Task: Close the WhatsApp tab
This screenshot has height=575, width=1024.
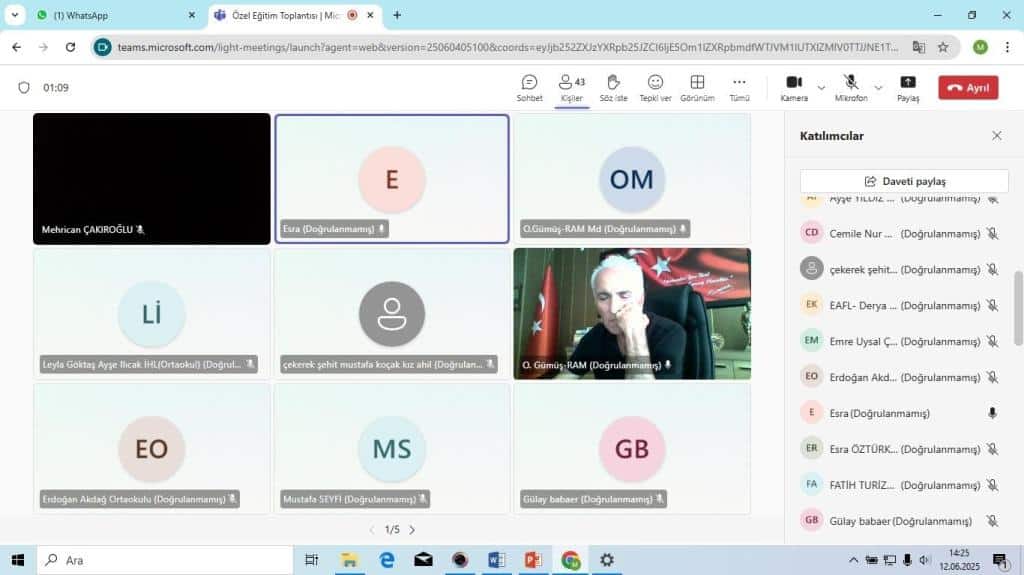Action: pyautogui.click(x=191, y=15)
